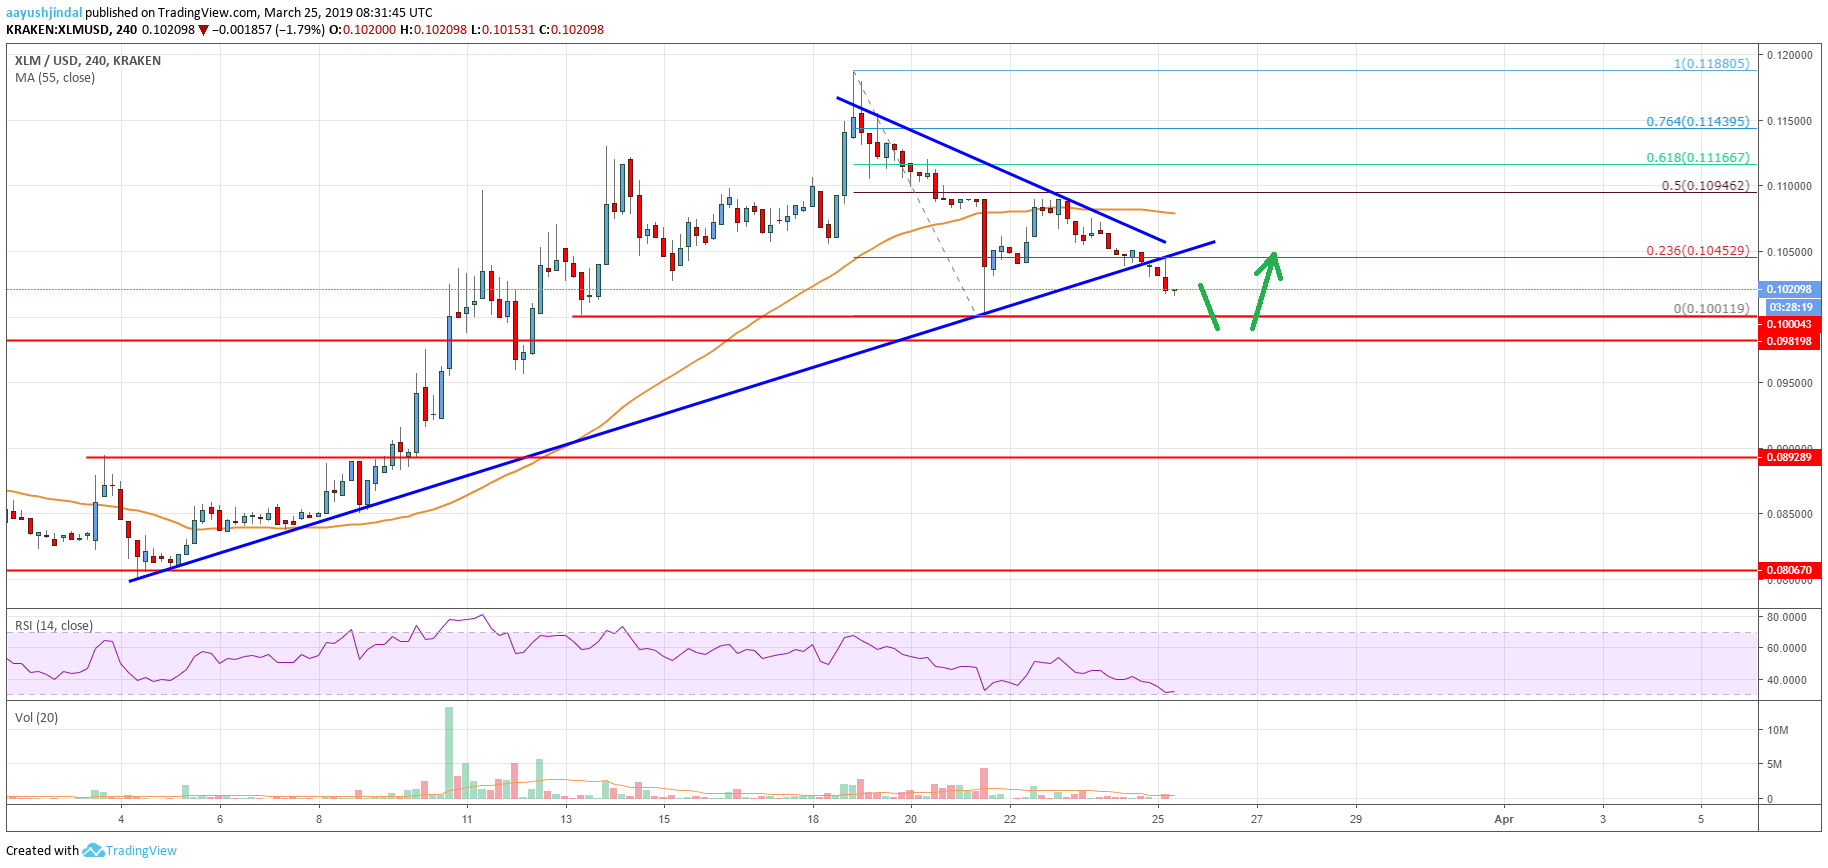
Task: Click the volume 5M axis label
Action: (x=1775, y=764)
